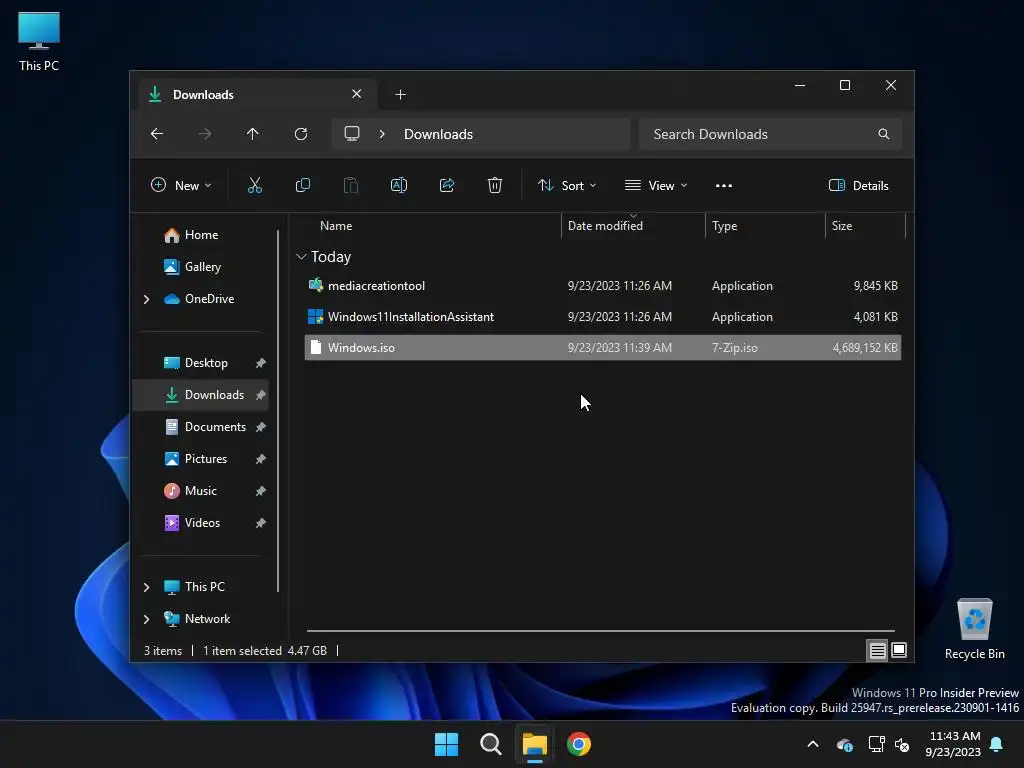This screenshot has width=1024, height=768.
Task: Click the 4,689,152 KB size cell
Action: pos(865,348)
